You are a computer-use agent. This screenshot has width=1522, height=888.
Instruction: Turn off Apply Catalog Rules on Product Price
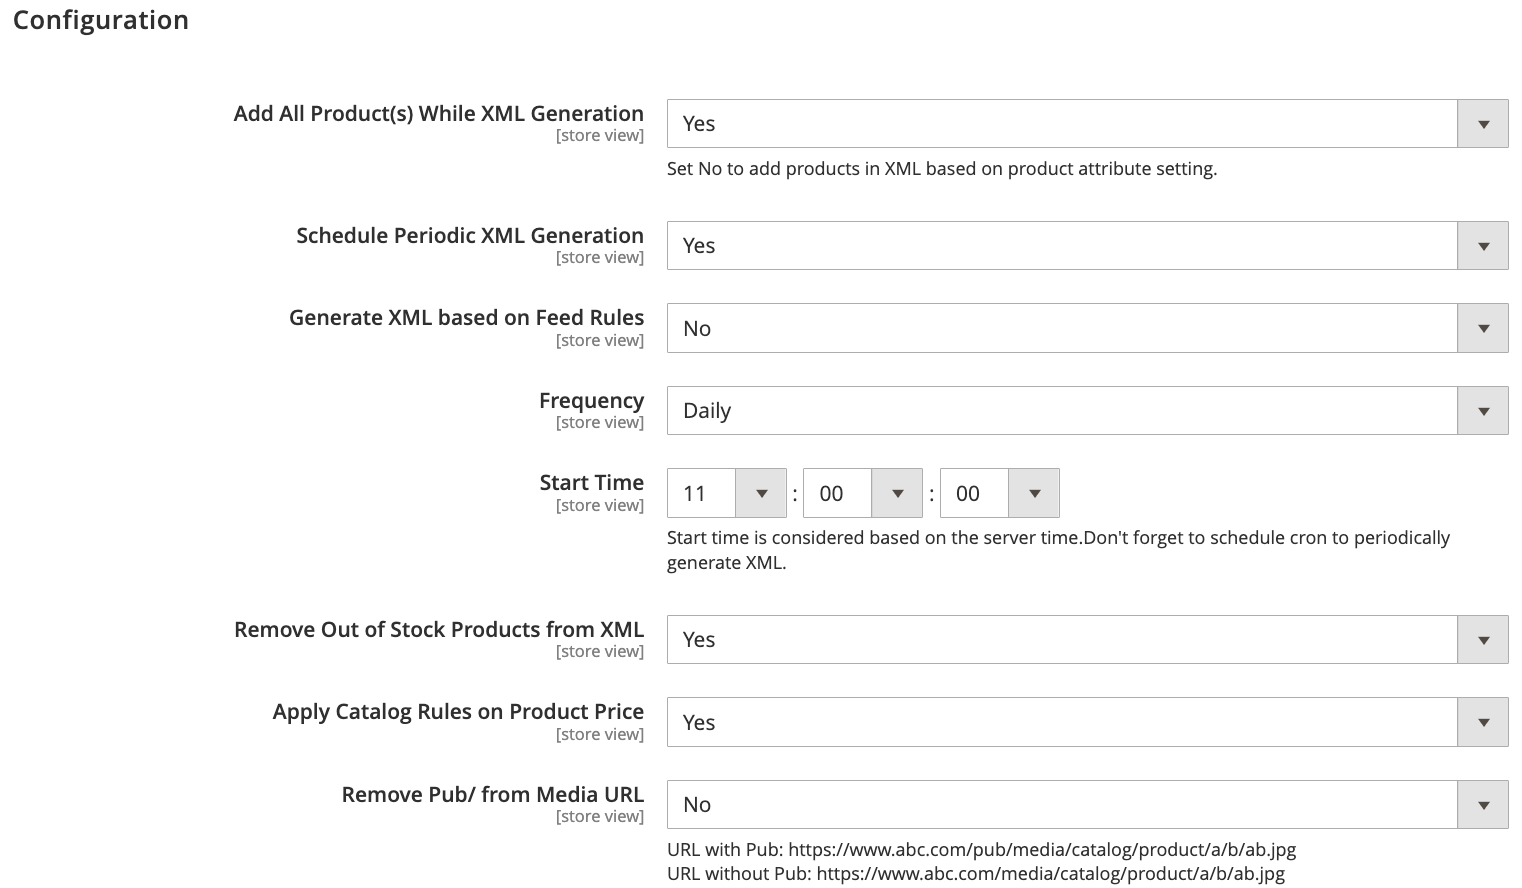[1060, 722]
